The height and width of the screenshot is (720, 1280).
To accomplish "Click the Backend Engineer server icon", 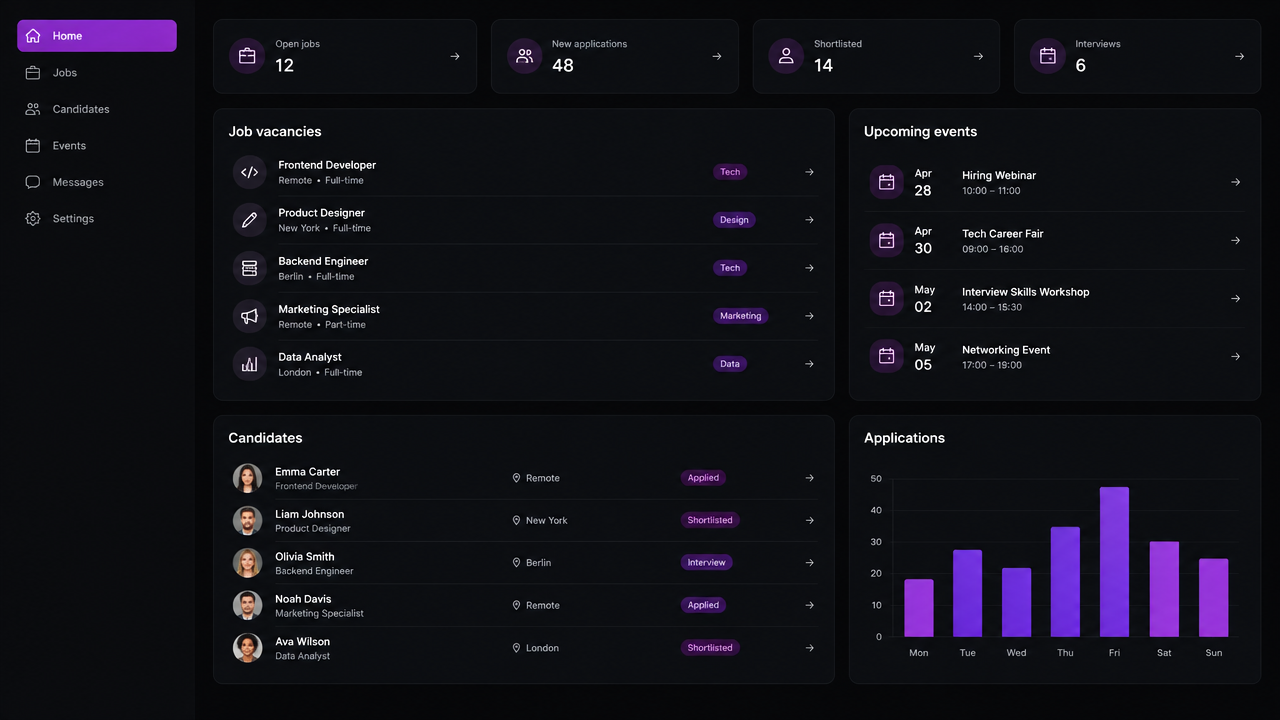I will tap(250, 268).
